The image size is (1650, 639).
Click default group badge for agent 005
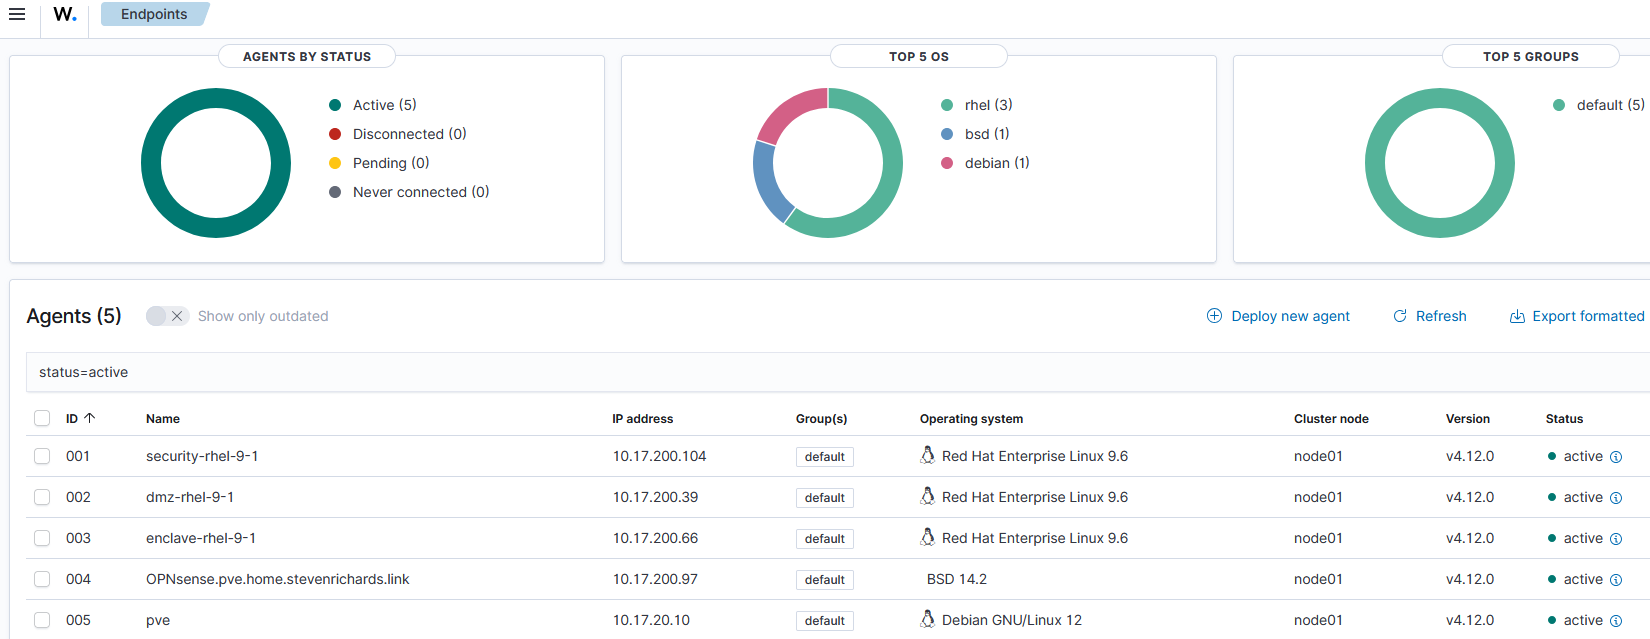click(x=825, y=621)
